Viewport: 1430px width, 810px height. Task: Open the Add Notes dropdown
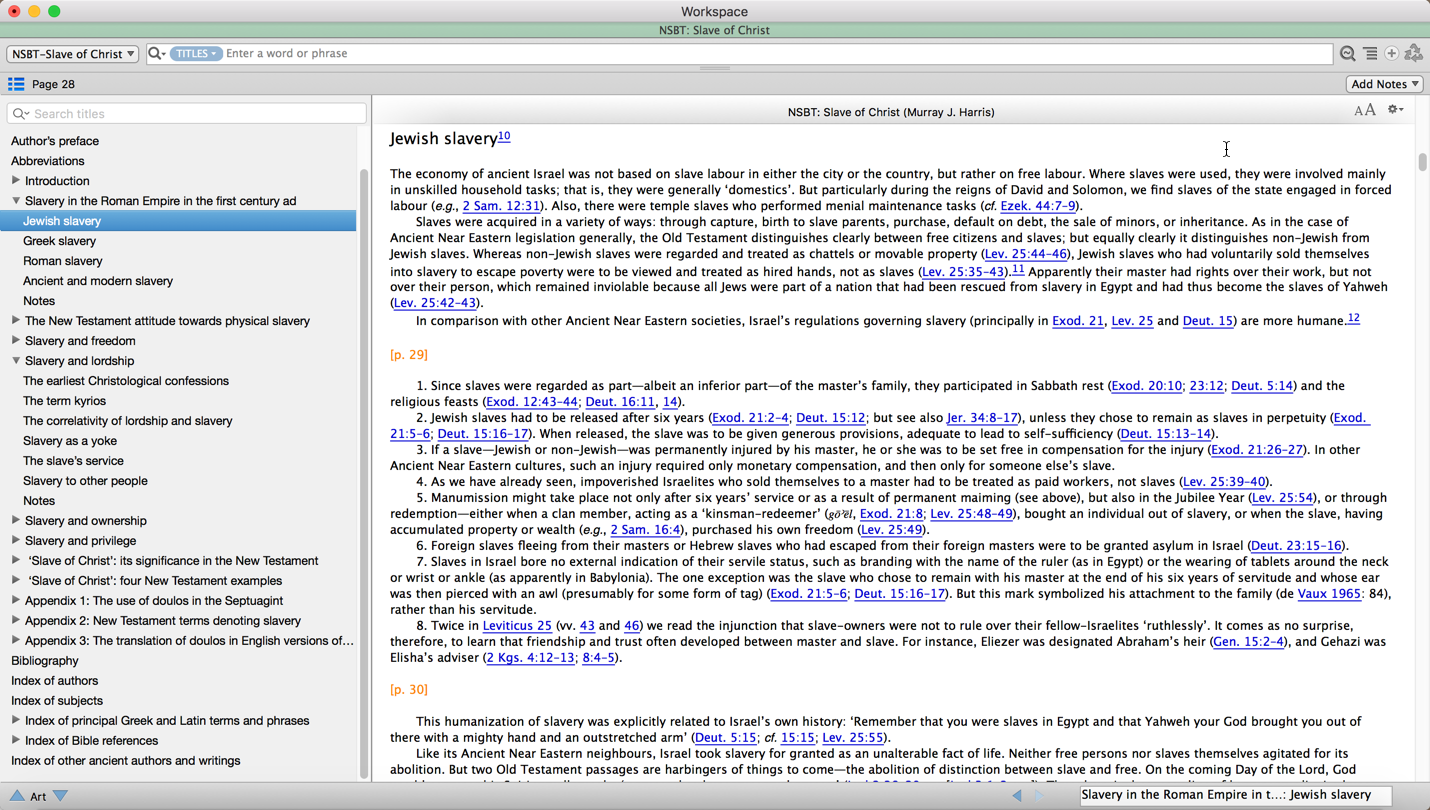[x=1384, y=84]
